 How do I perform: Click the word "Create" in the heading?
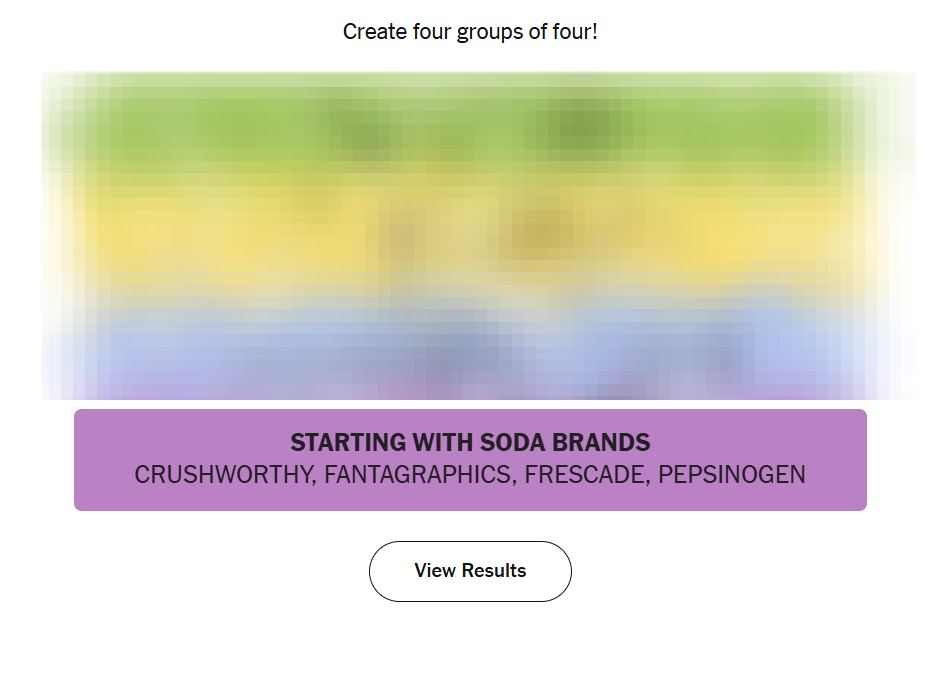375,32
